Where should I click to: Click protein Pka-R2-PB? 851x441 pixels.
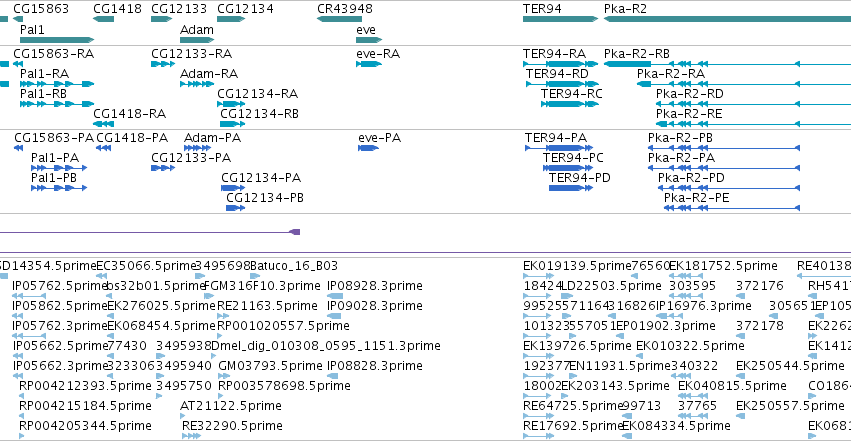(x=680, y=138)
